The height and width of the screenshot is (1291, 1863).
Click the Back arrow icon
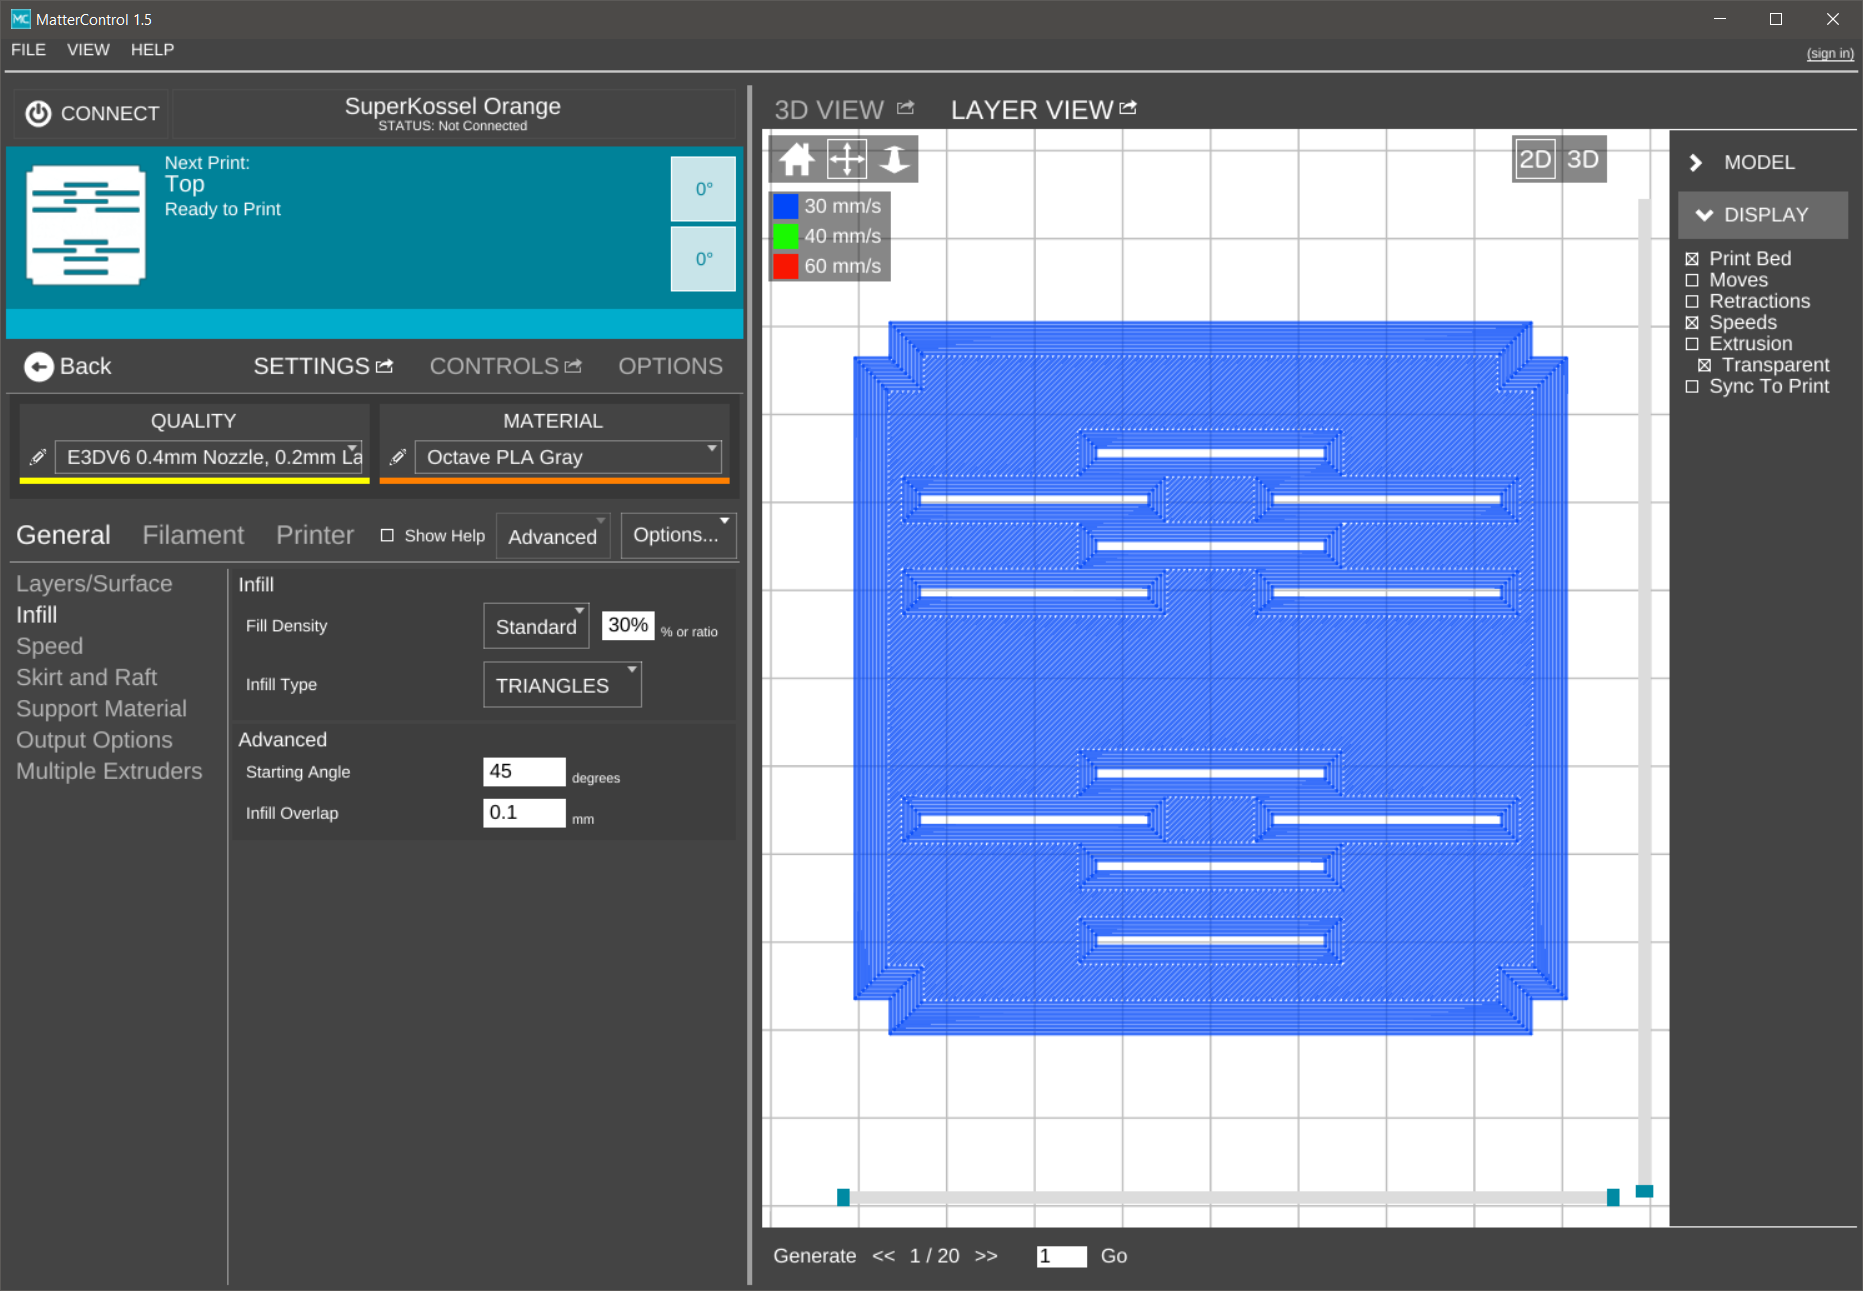[38, 367]
